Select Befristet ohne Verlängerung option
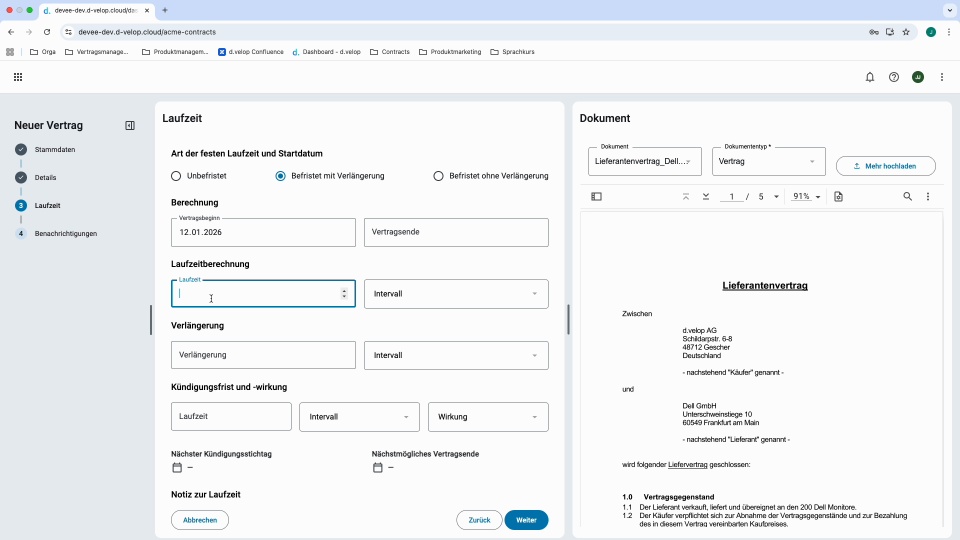The image size is (960, 540). (438, 176)
